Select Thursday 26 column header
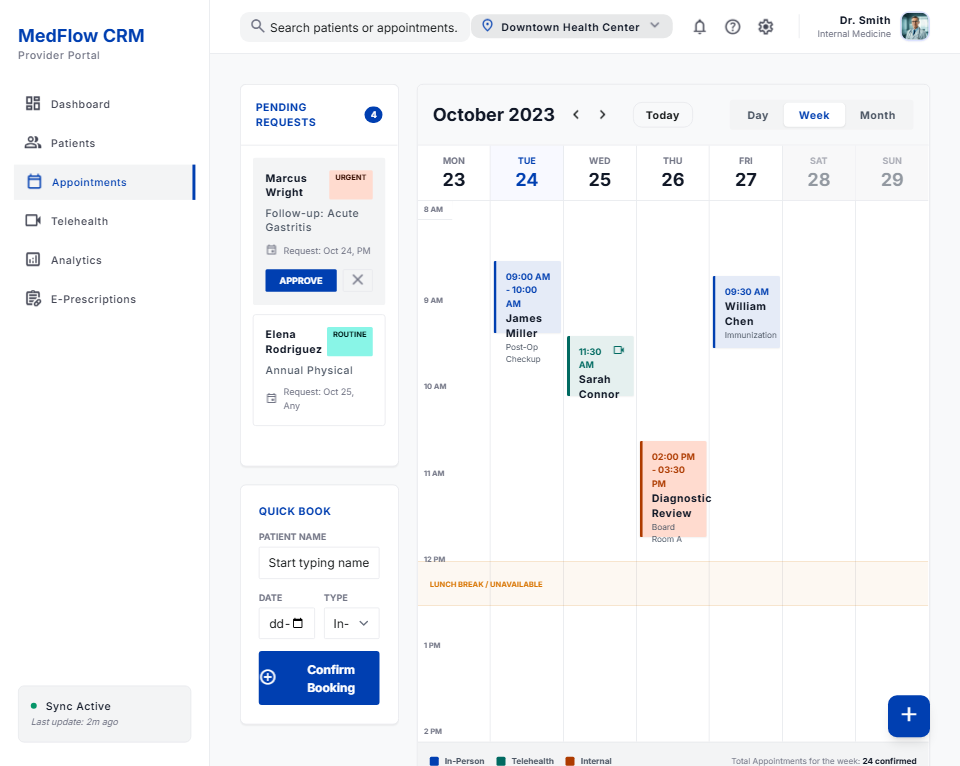The image size is (960, 766). pos(672,173)
